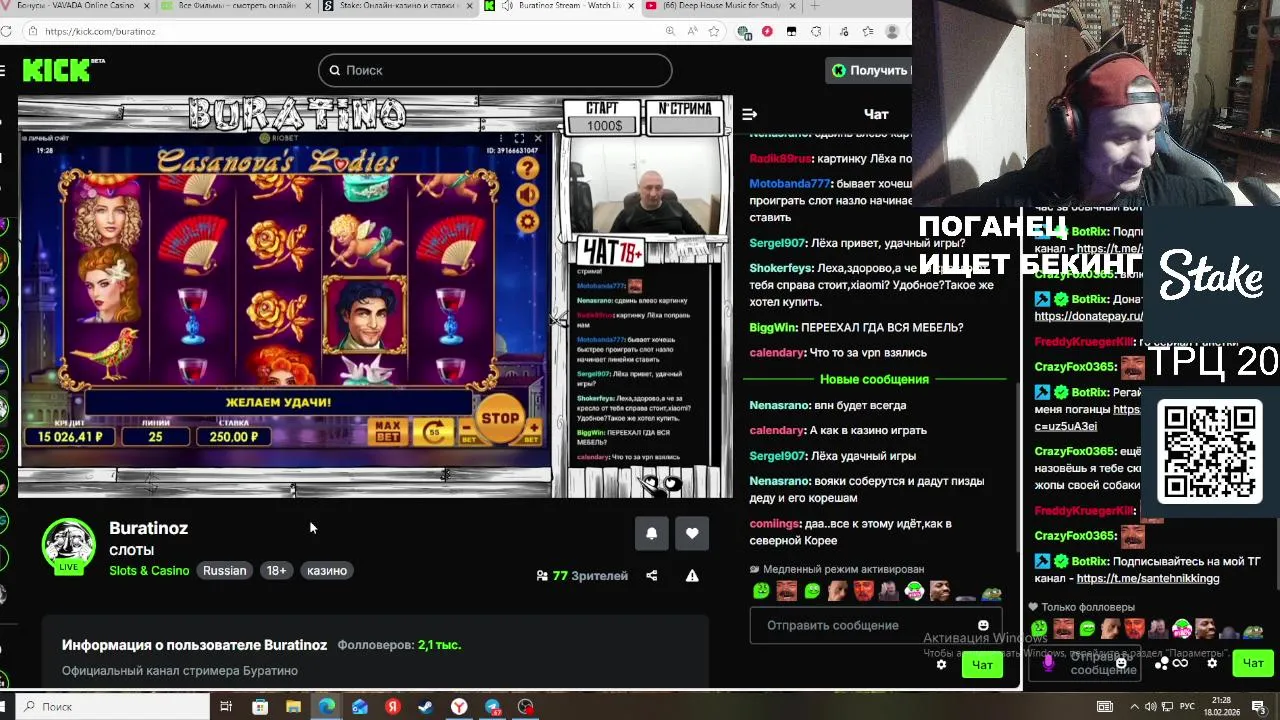Click the zoom magnifier icon in address bar

670,31
